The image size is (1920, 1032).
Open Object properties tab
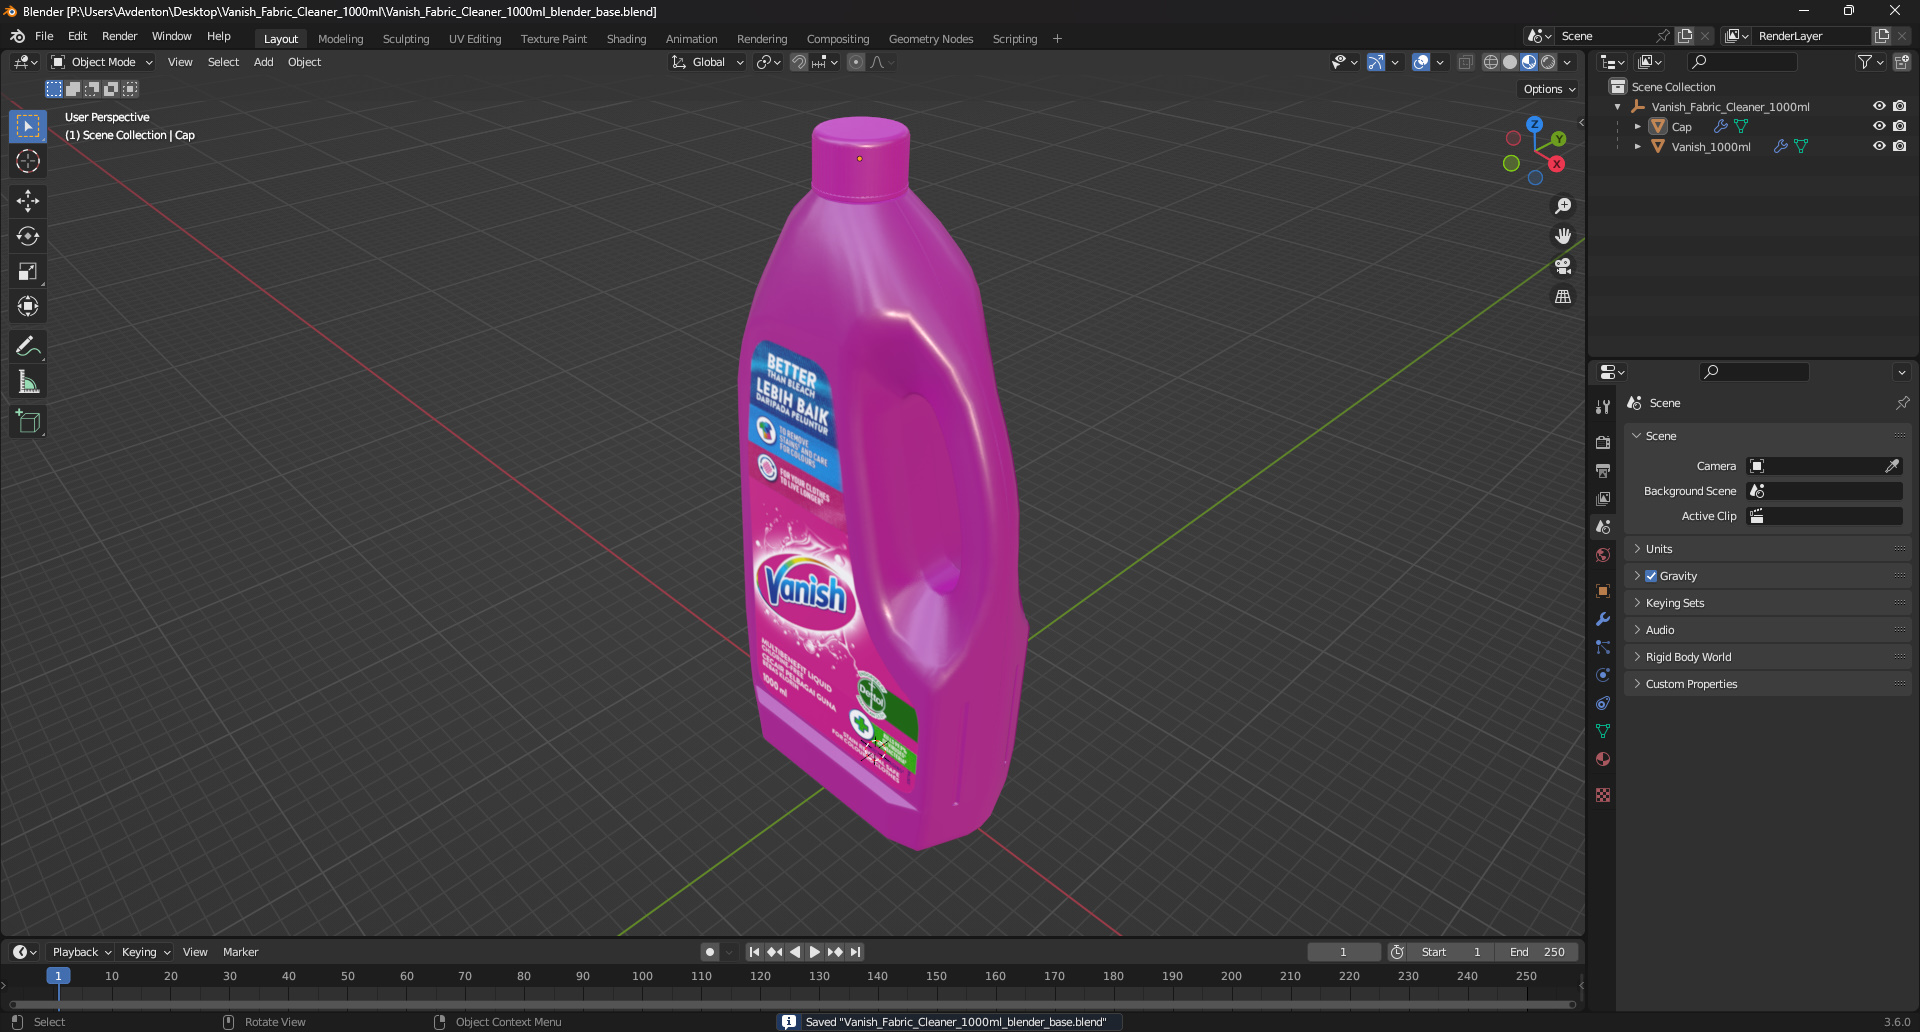click(1603, 591)
